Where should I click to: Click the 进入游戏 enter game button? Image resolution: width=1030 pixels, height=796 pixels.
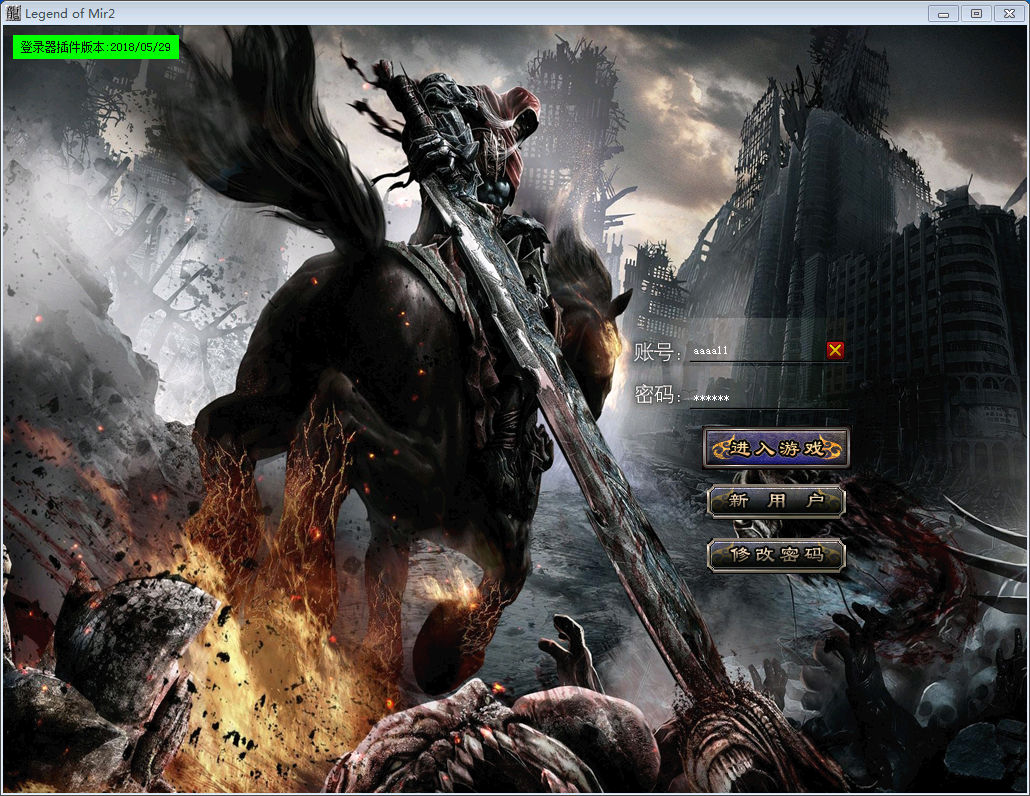point(776,448)
